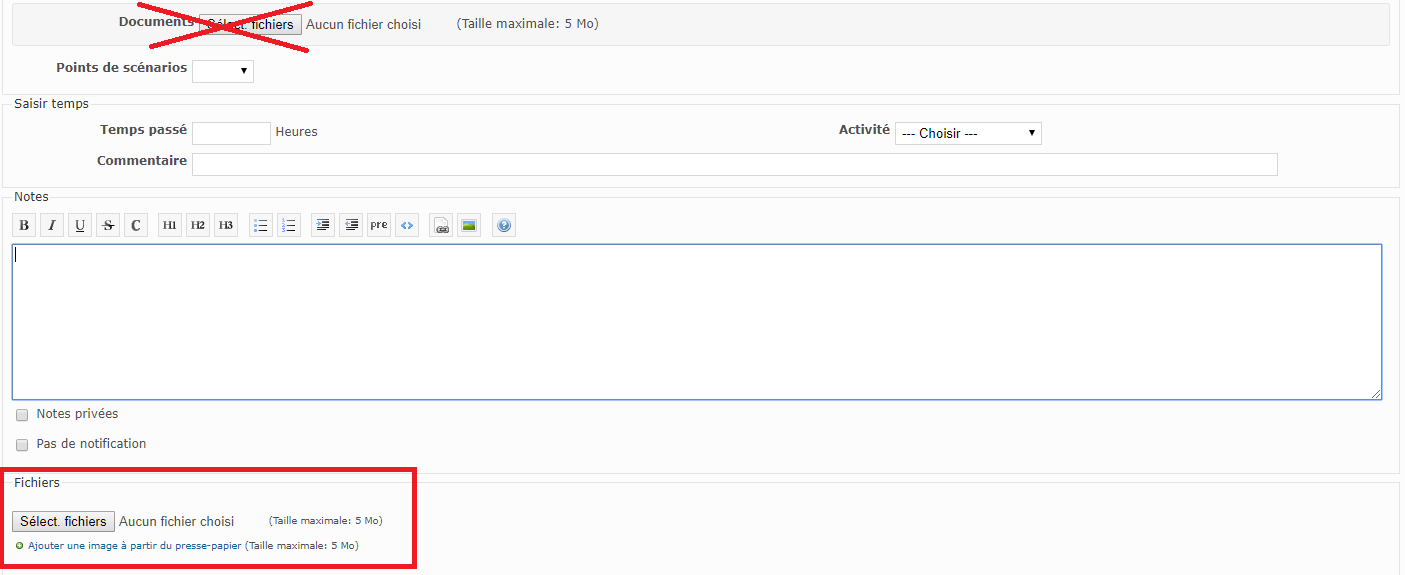The image size is (1405, 575).
Task: Open the text formatting help icon
Action: click(504, 226)
